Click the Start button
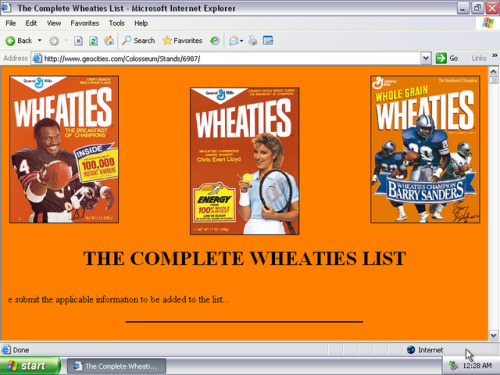The image size is (500, 375). [30, 366]
